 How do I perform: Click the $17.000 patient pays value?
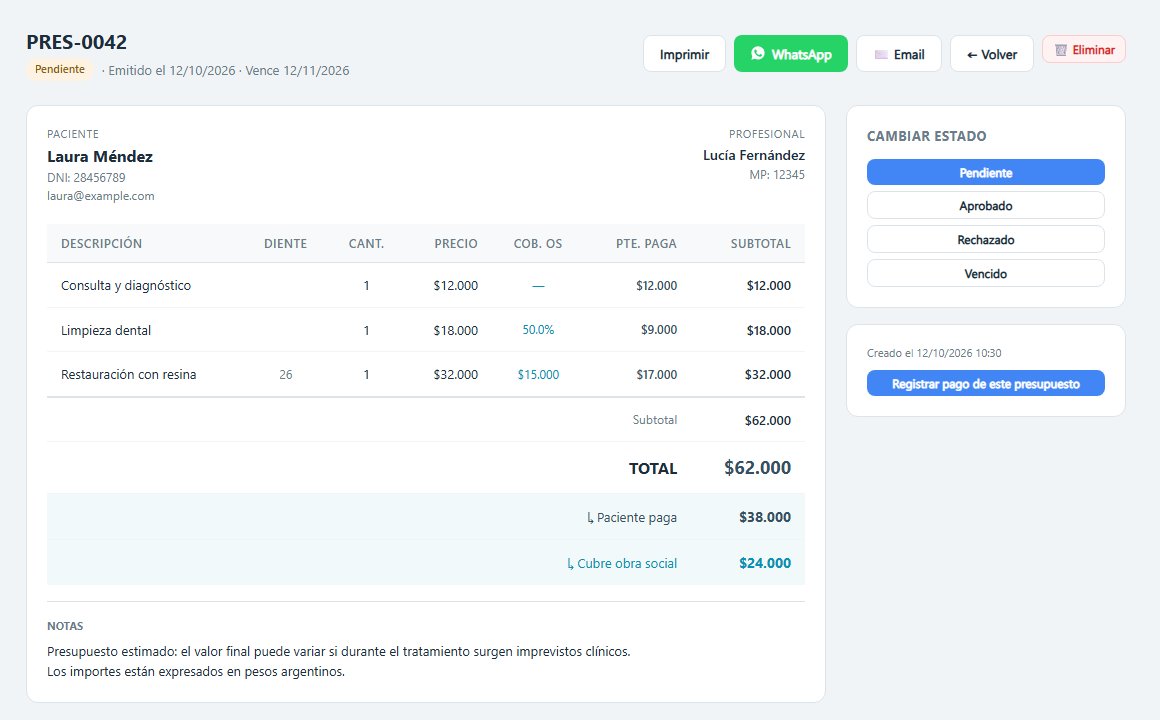tap(656, 374)
